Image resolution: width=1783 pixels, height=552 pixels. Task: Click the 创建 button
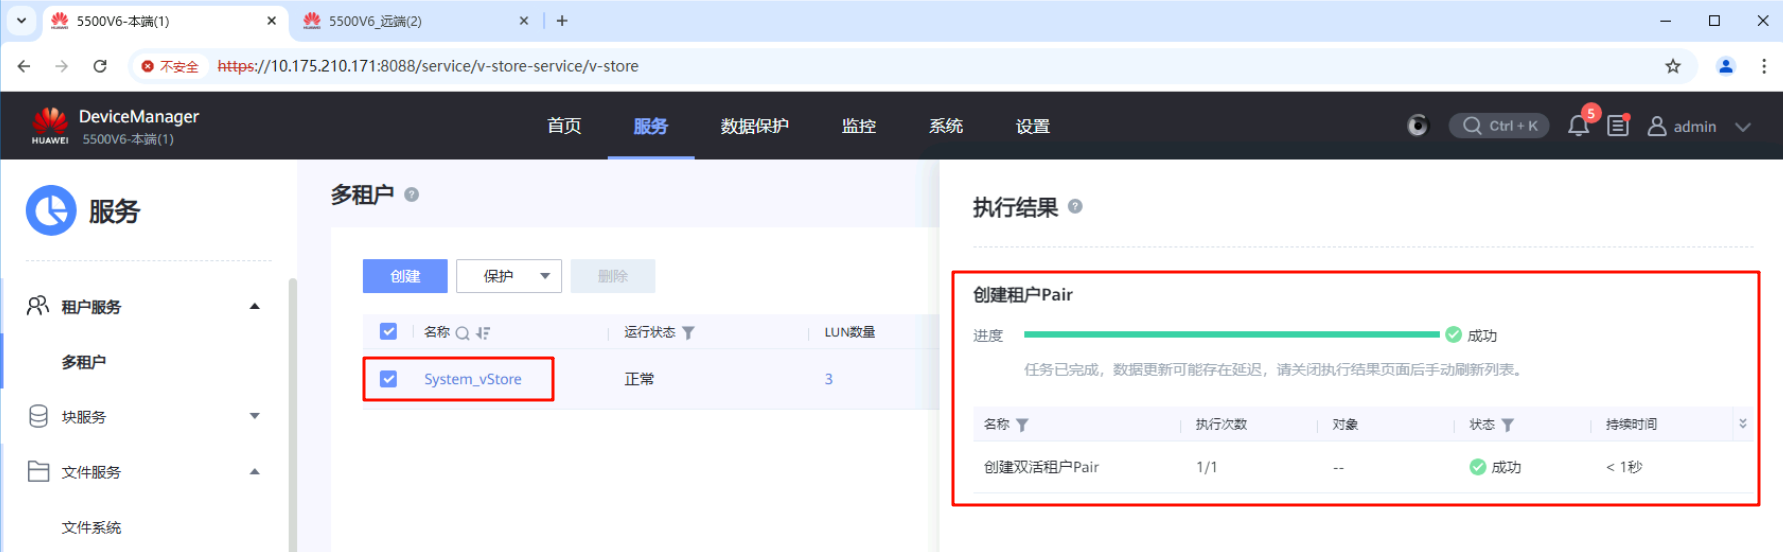point(405,276)
